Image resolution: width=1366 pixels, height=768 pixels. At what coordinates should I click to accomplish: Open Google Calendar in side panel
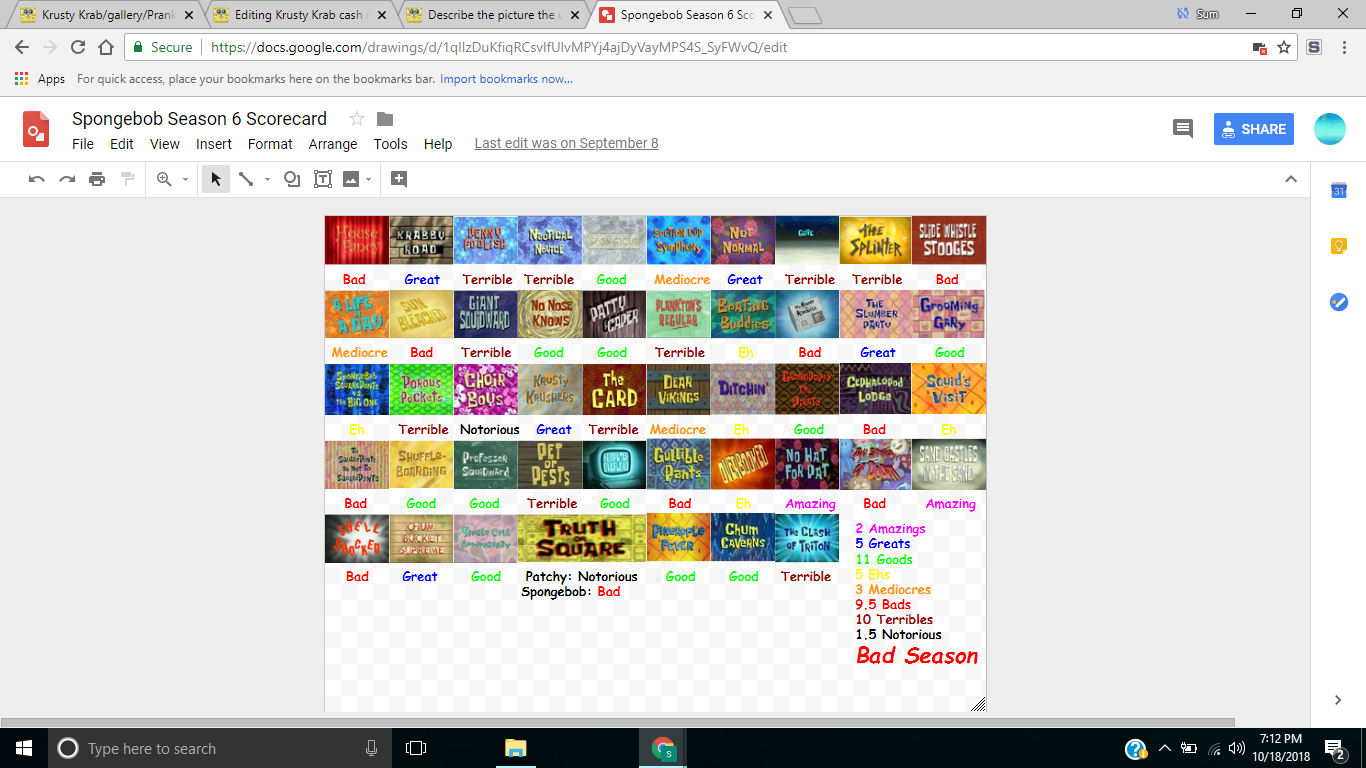pyautogui.click(x=1338, y=191)
